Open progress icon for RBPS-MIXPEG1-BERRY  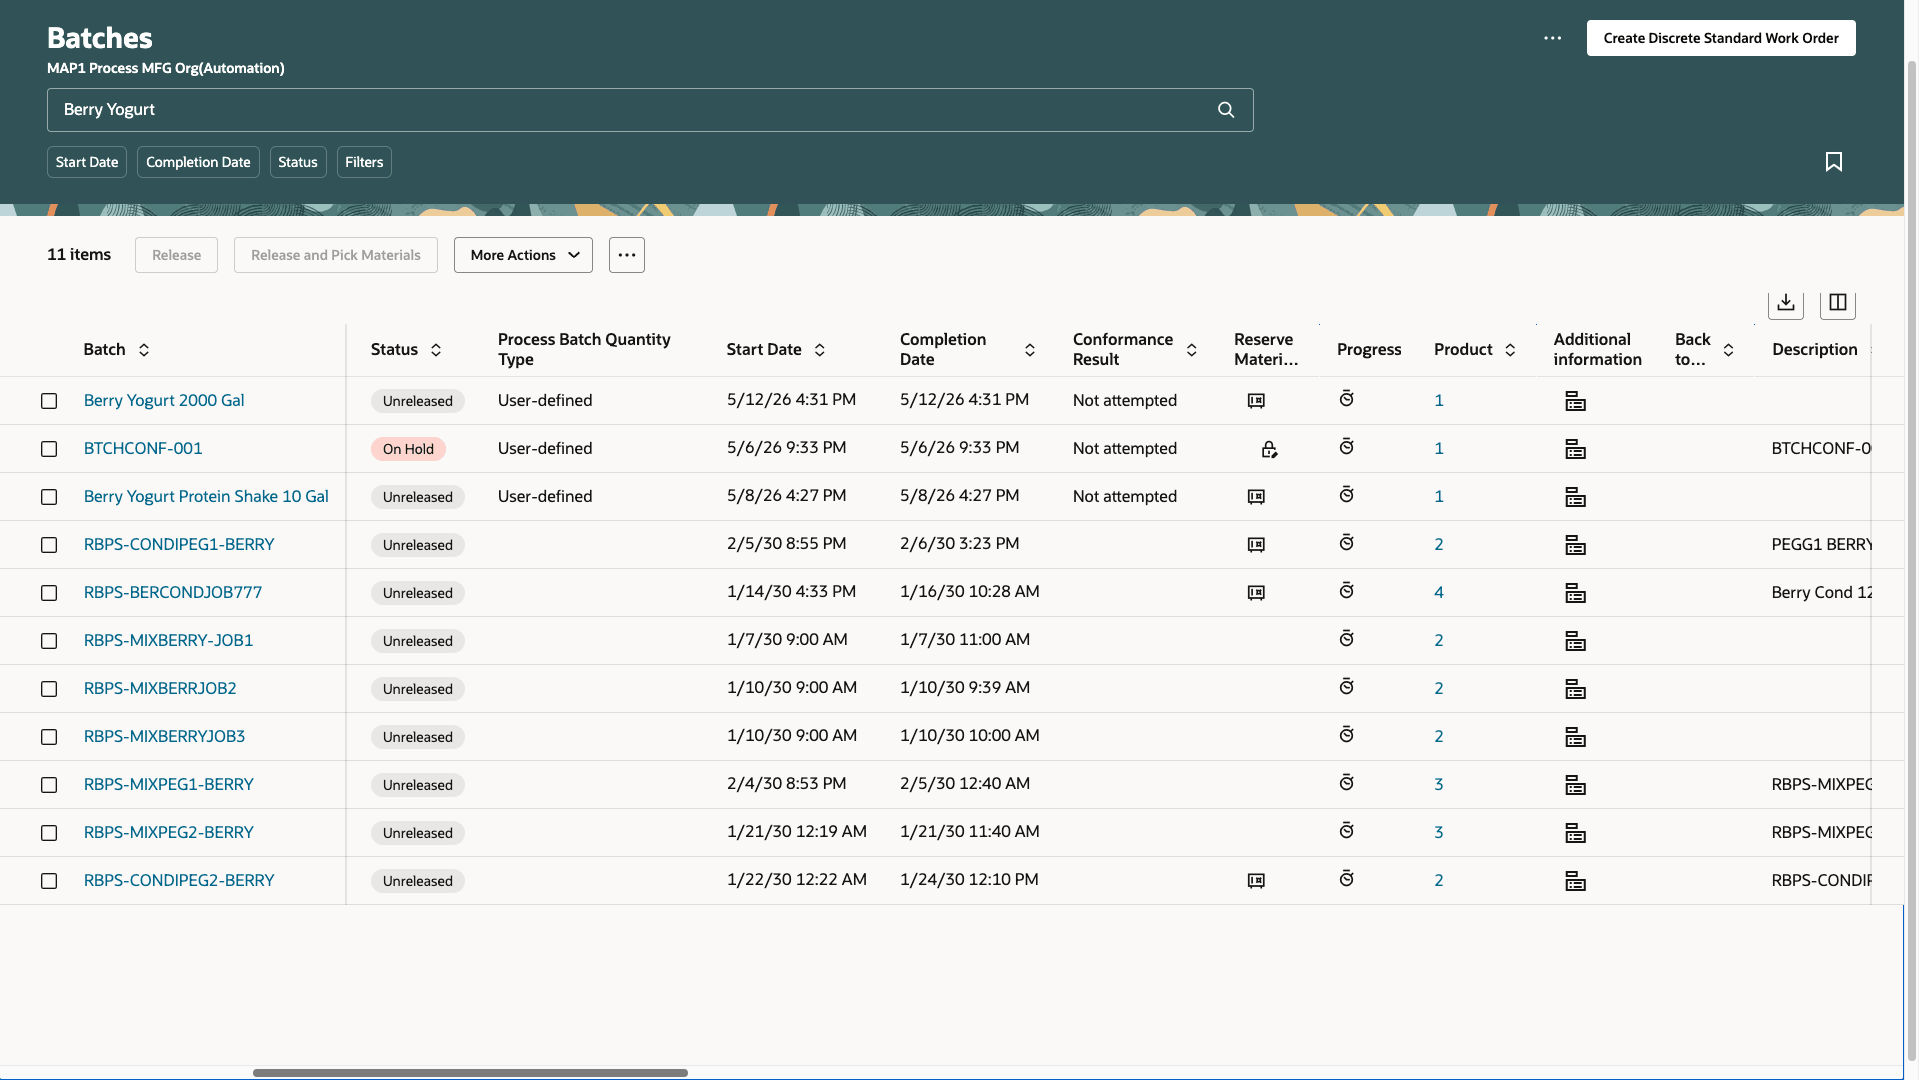(x=1347, y=783)
